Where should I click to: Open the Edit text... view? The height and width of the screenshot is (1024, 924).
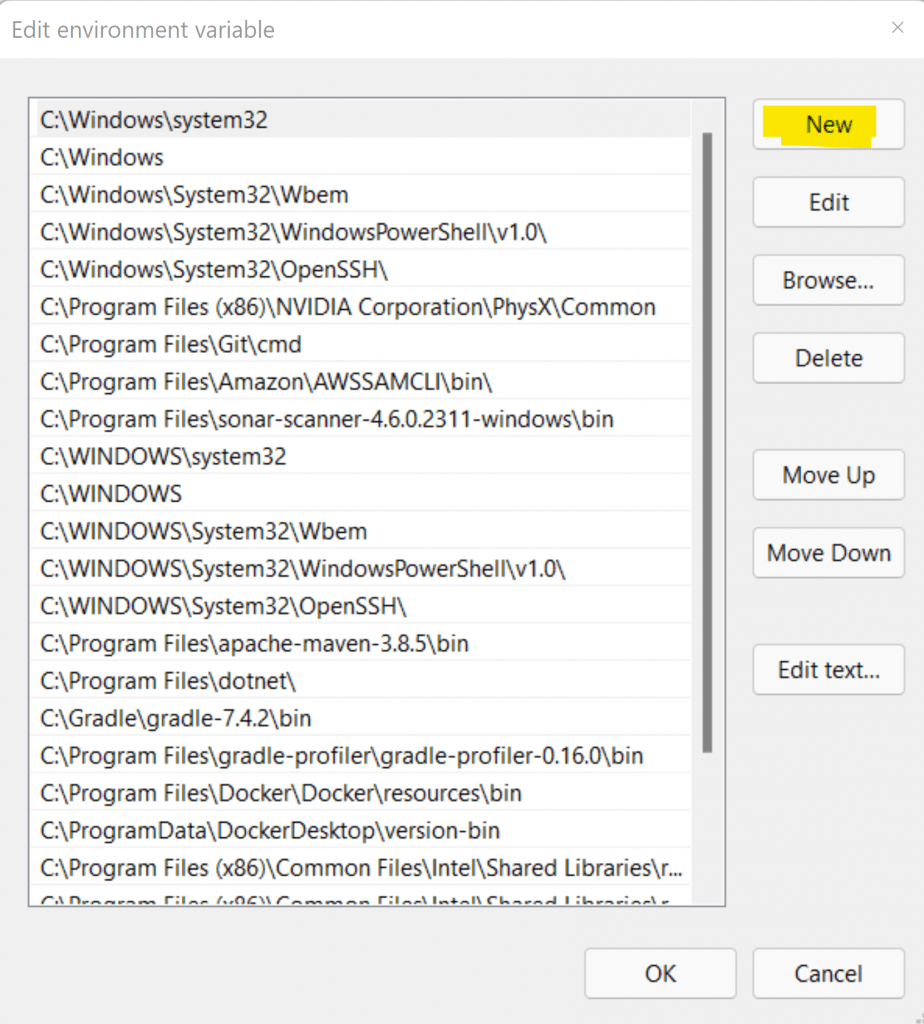[828, 670]
